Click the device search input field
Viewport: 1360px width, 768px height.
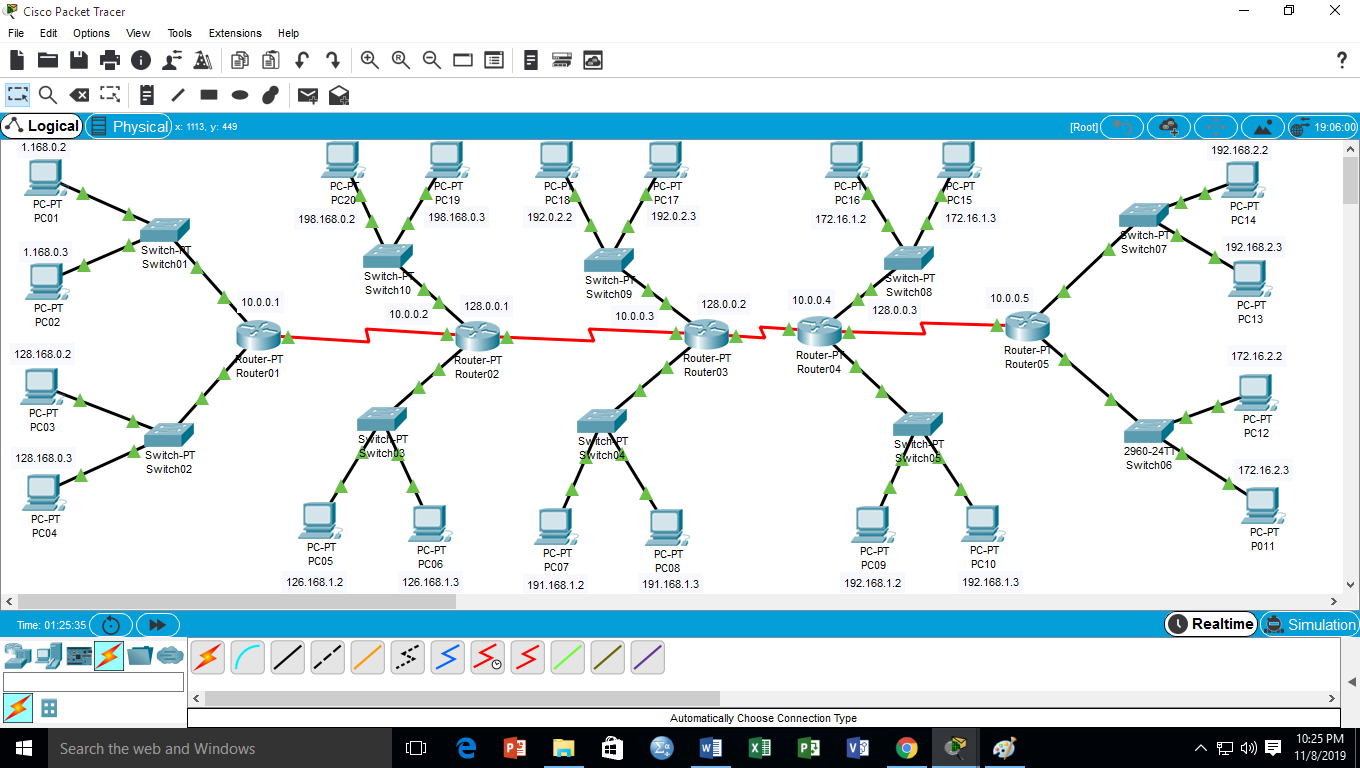(x=94, y=682)
